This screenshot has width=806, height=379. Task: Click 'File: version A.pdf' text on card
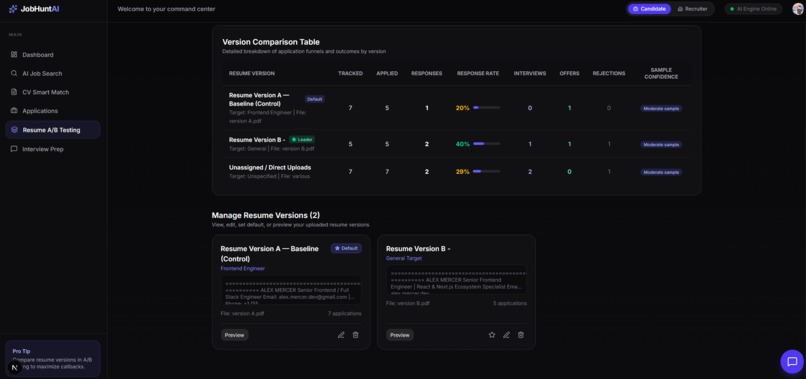tap(243, 313)
